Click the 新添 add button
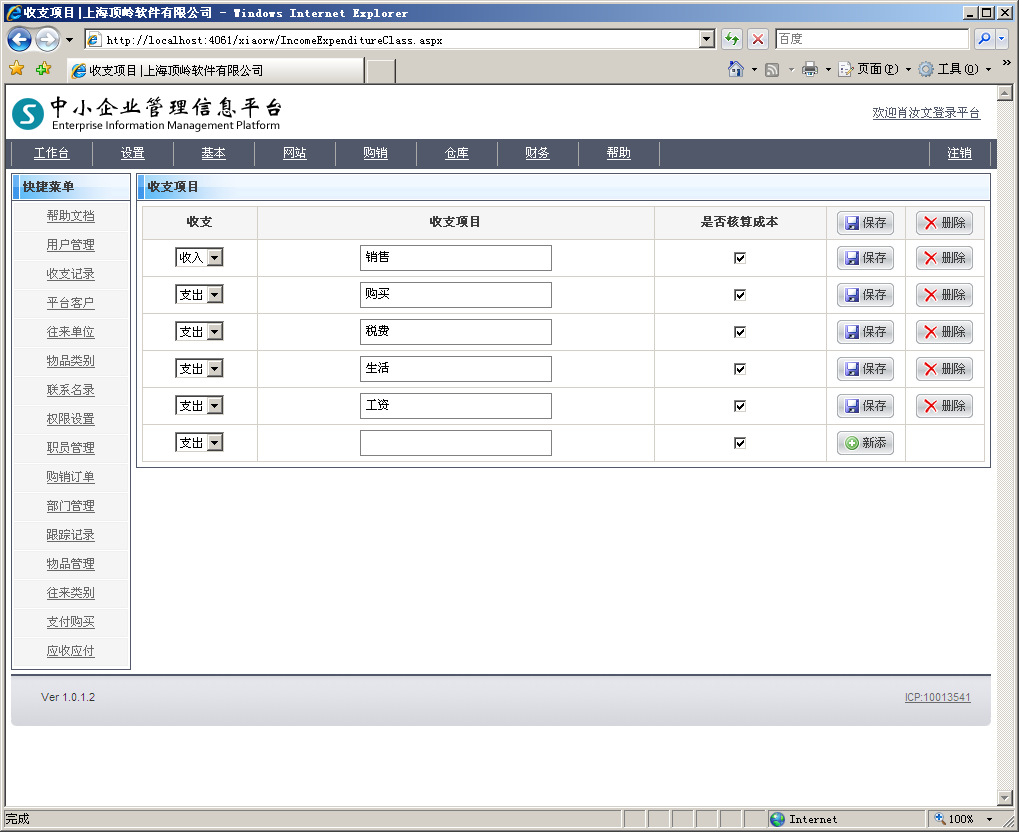The width and height of the screenshot is (1019, 832). pyautogui.click(x=865, y=443)
